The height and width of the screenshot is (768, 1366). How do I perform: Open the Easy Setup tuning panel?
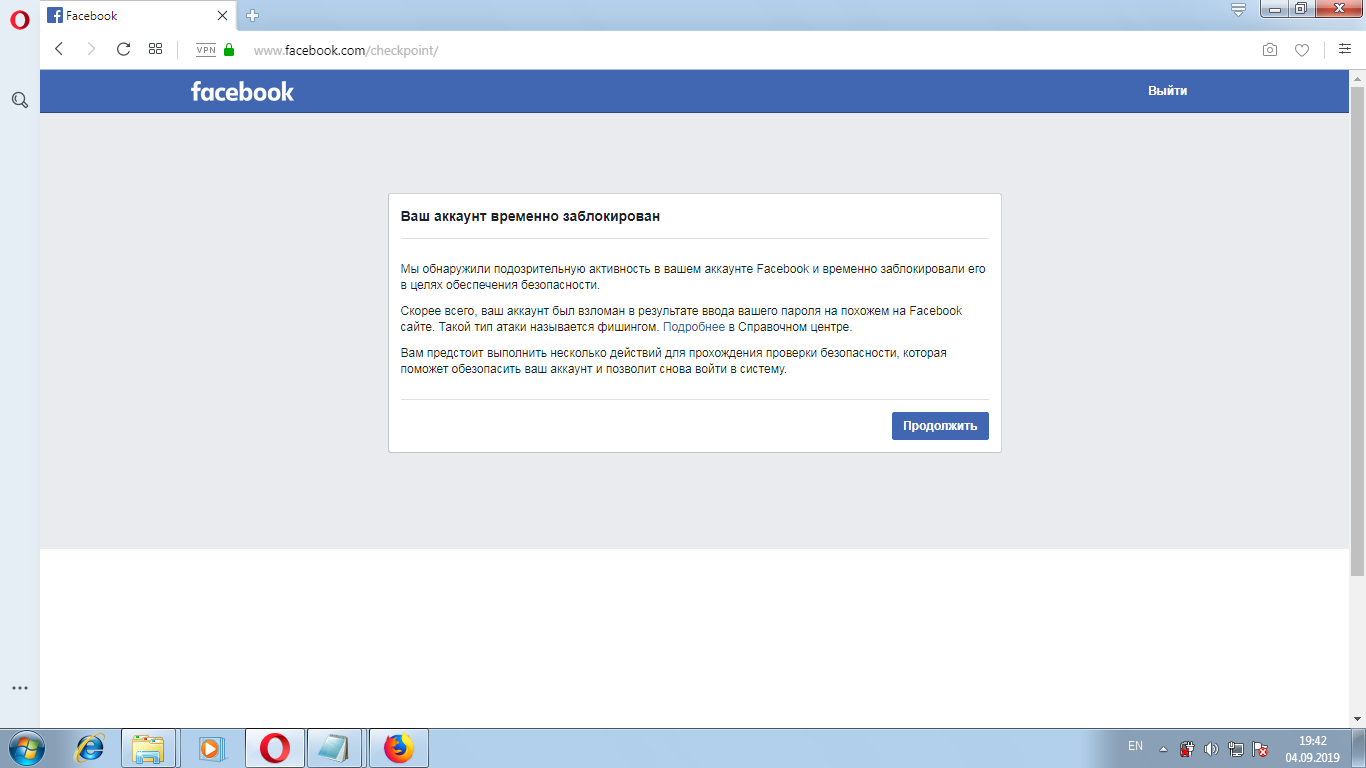tap(1344, 47)
